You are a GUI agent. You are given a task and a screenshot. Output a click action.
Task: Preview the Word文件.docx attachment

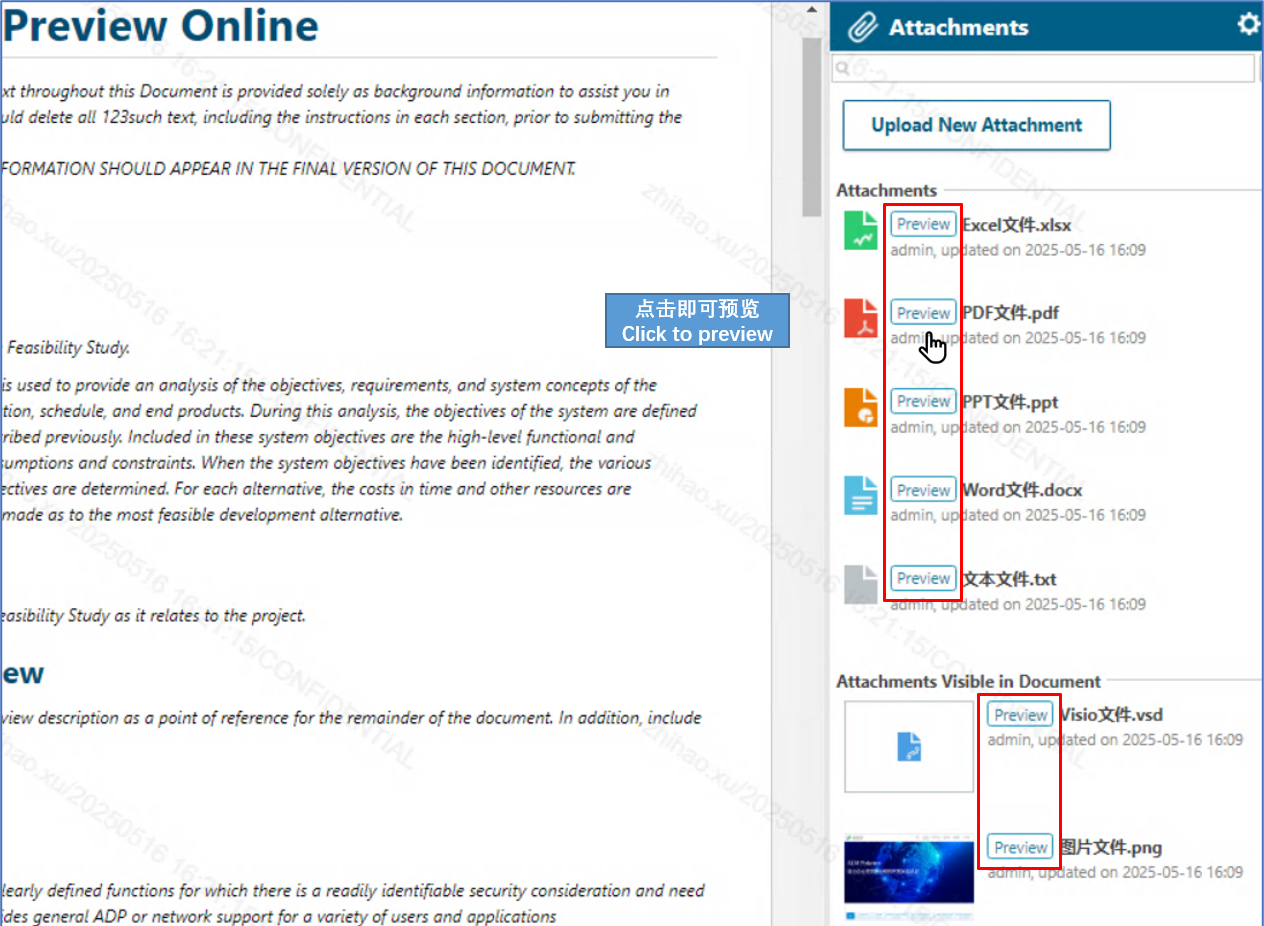922,489
